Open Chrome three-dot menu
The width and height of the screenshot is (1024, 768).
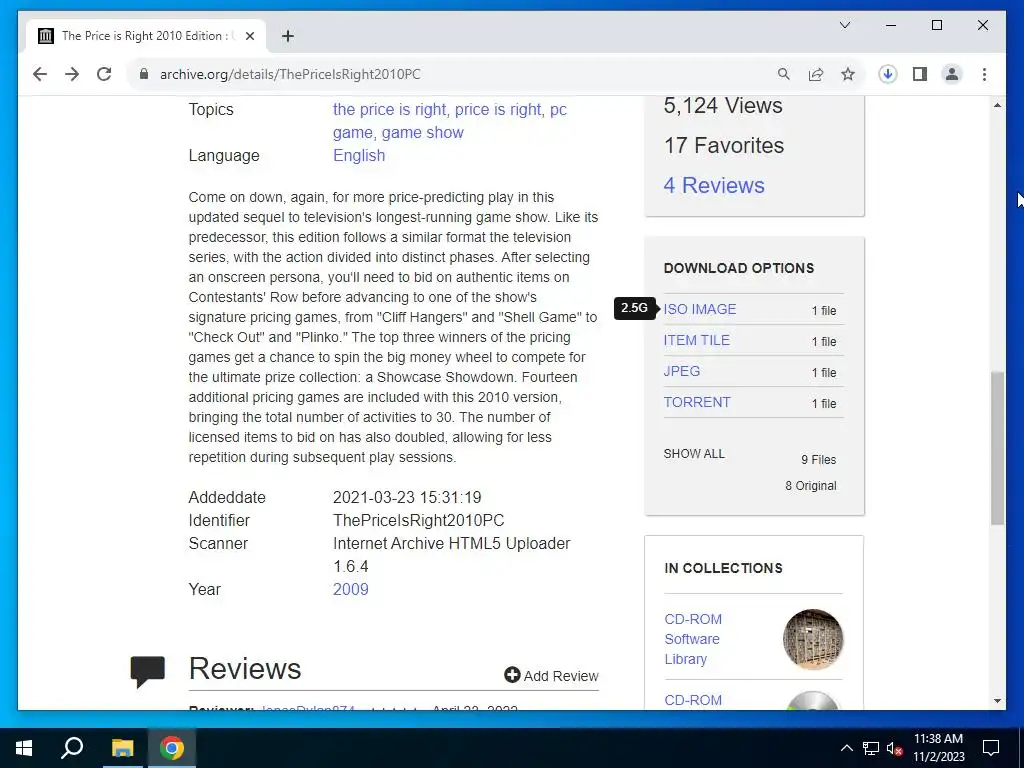(984, 74)
